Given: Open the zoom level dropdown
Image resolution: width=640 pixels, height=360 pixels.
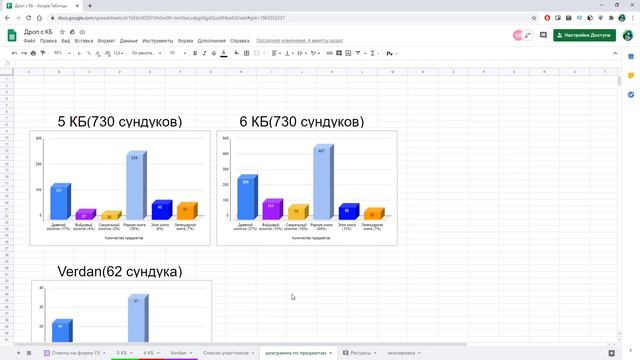Looking at the screenshot, I should point(62,53).
